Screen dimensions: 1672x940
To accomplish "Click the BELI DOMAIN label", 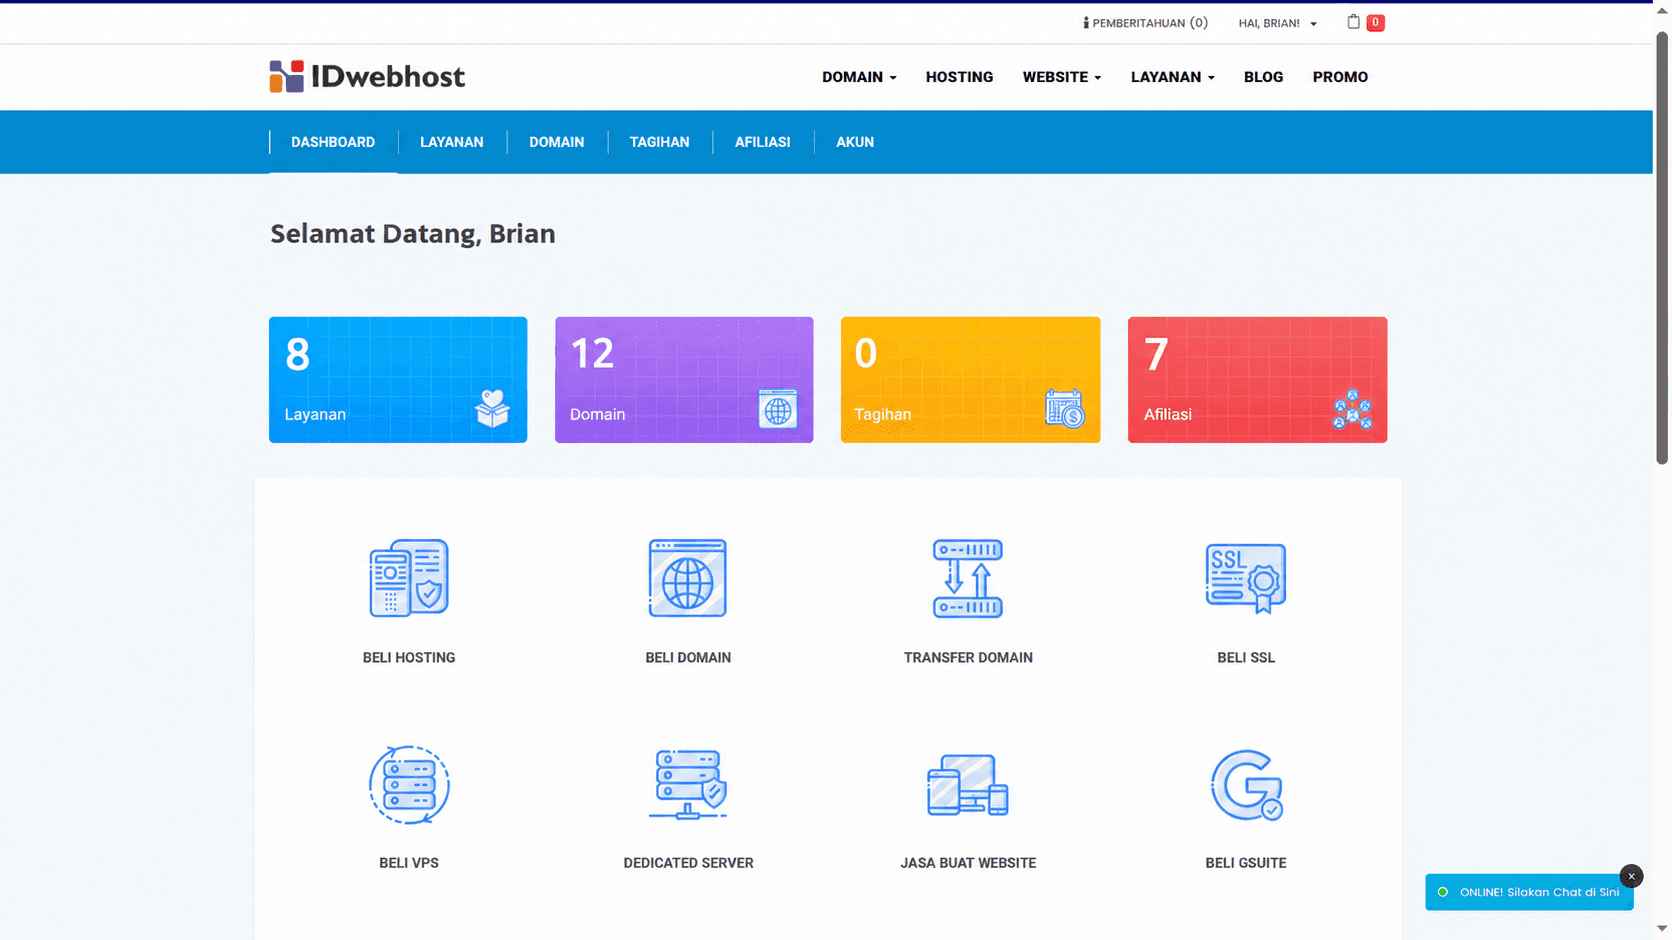I will click(688, 657).
